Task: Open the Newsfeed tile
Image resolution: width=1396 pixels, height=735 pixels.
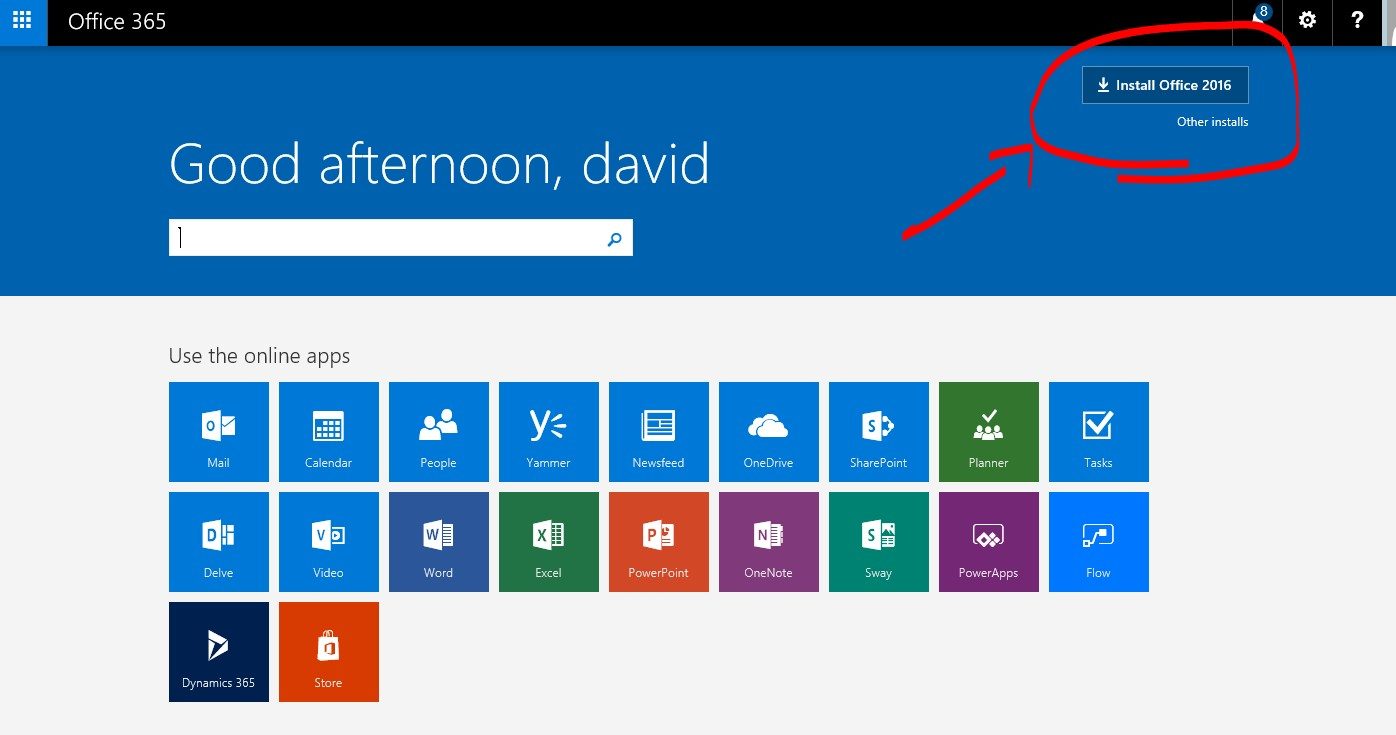Action: tap(659, 432)
